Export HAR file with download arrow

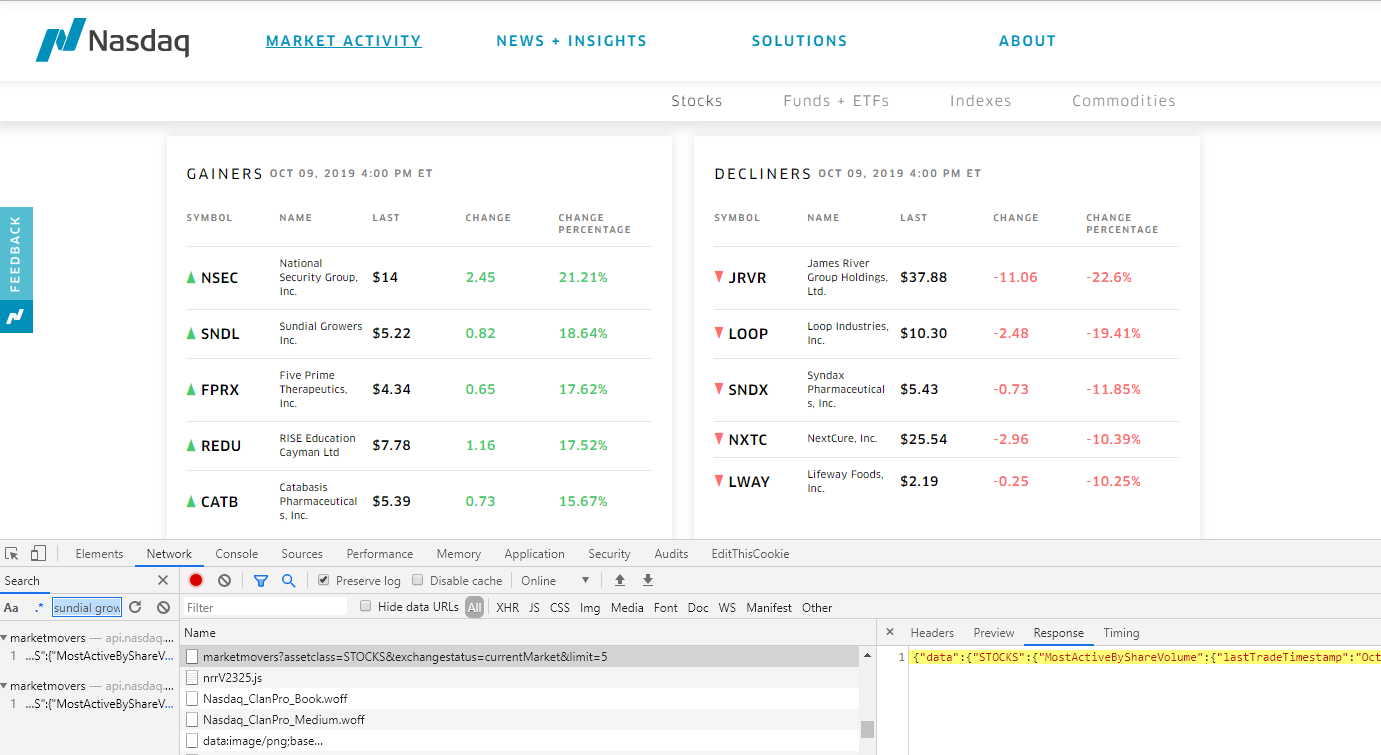coord(648,580)
